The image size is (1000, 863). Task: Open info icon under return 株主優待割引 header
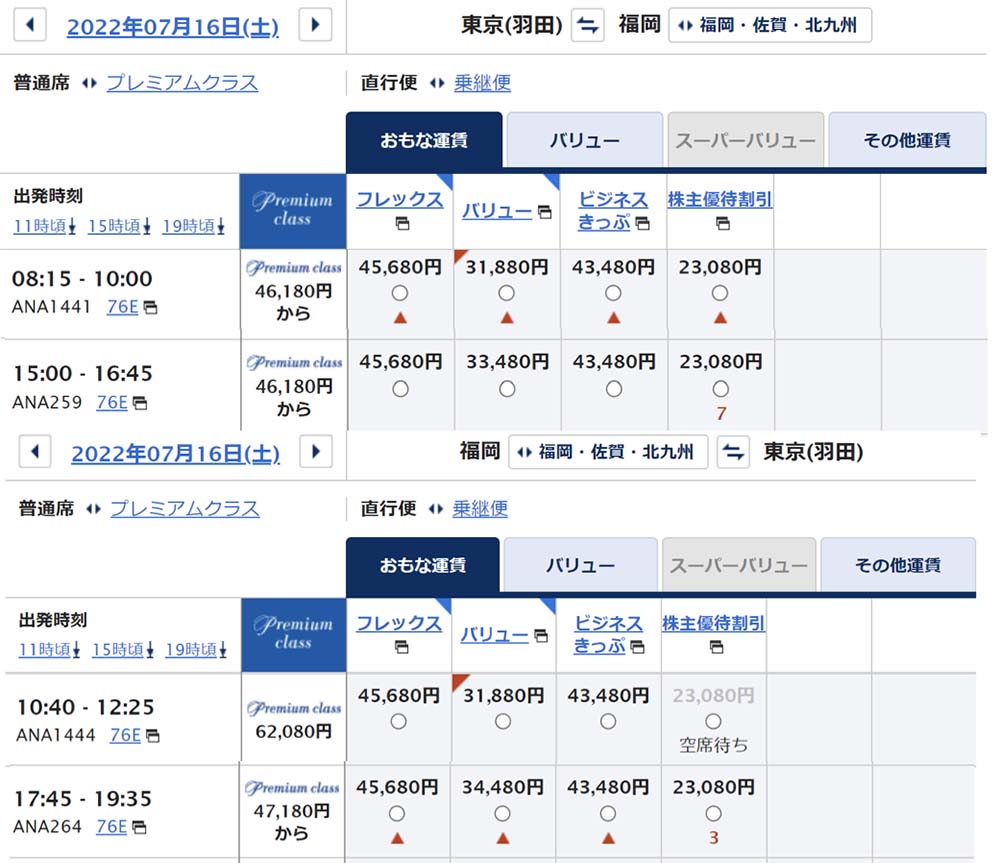tap(717, 648)
